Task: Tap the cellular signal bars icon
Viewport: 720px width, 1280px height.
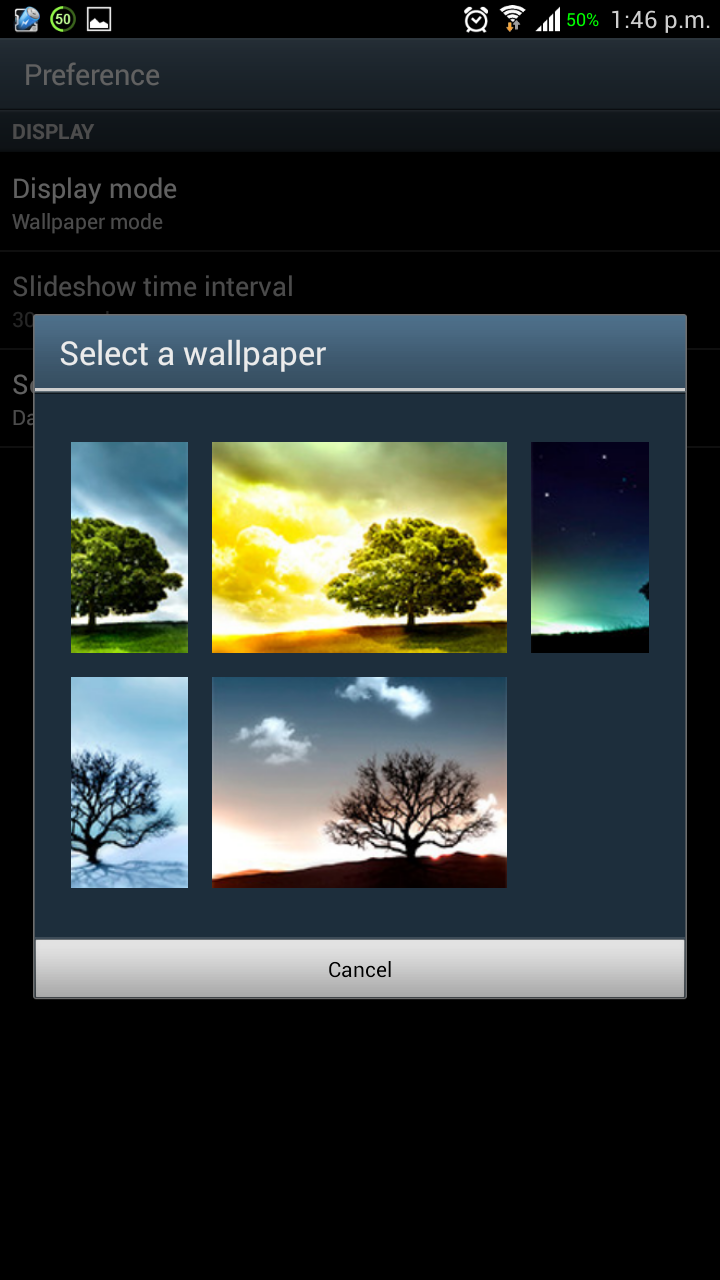Action: tap(548, 19)
